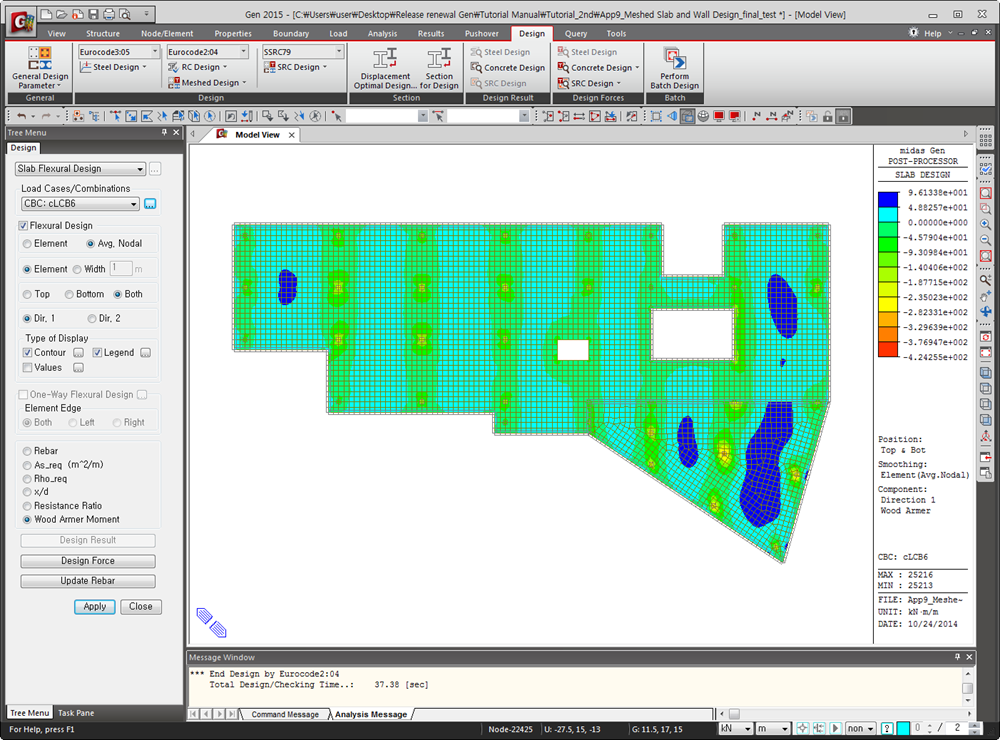Image resolution: width=1000 pixels, height=740 pixels.
Task: Open the Query ribbon tab
Action: (576, 33)
